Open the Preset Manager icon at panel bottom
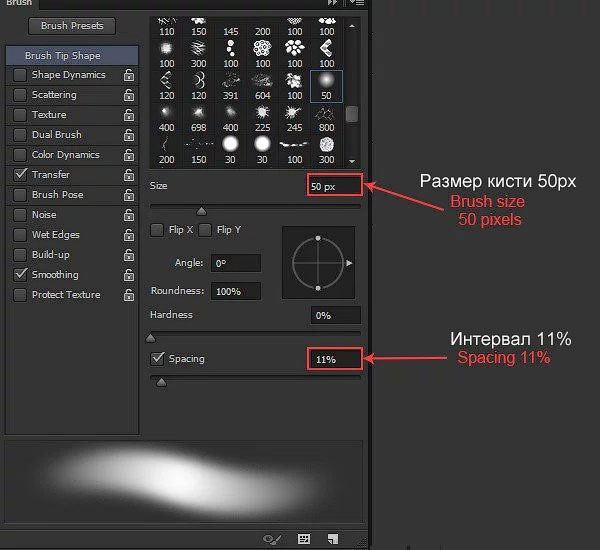The height and width of the screenshot is (550, 600). (x=304, y=539)
